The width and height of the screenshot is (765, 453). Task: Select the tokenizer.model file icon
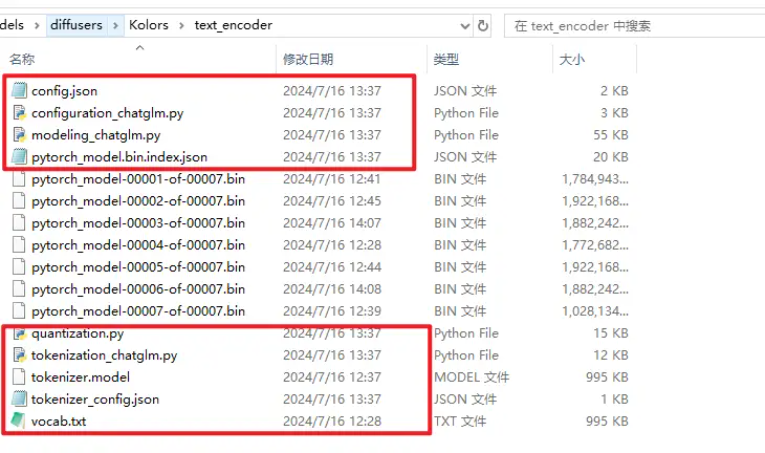20,378
